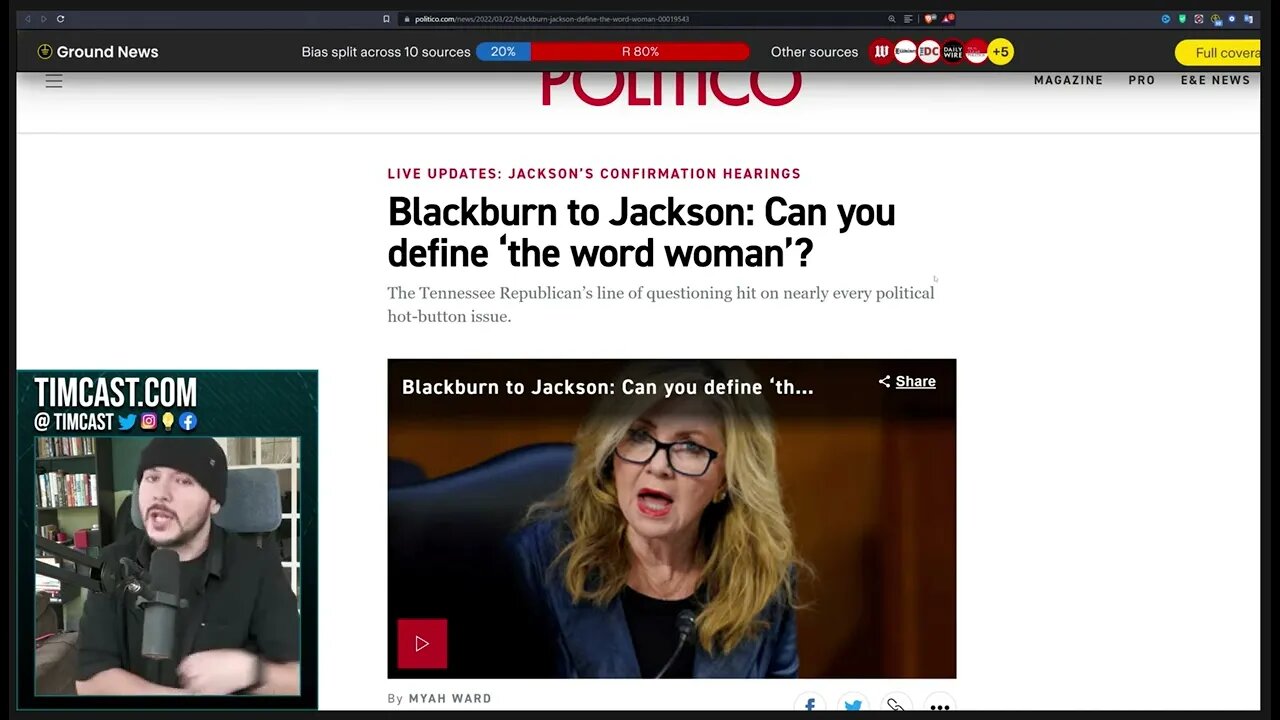
Task: Open the reader mode icon in the address bar
Action: pyautogui.click(x=908, y=19)
